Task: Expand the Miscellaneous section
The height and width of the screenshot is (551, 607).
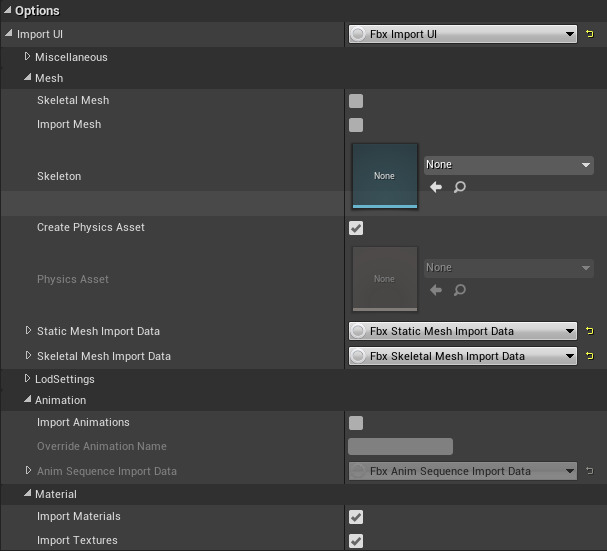Action: point(28,57)
